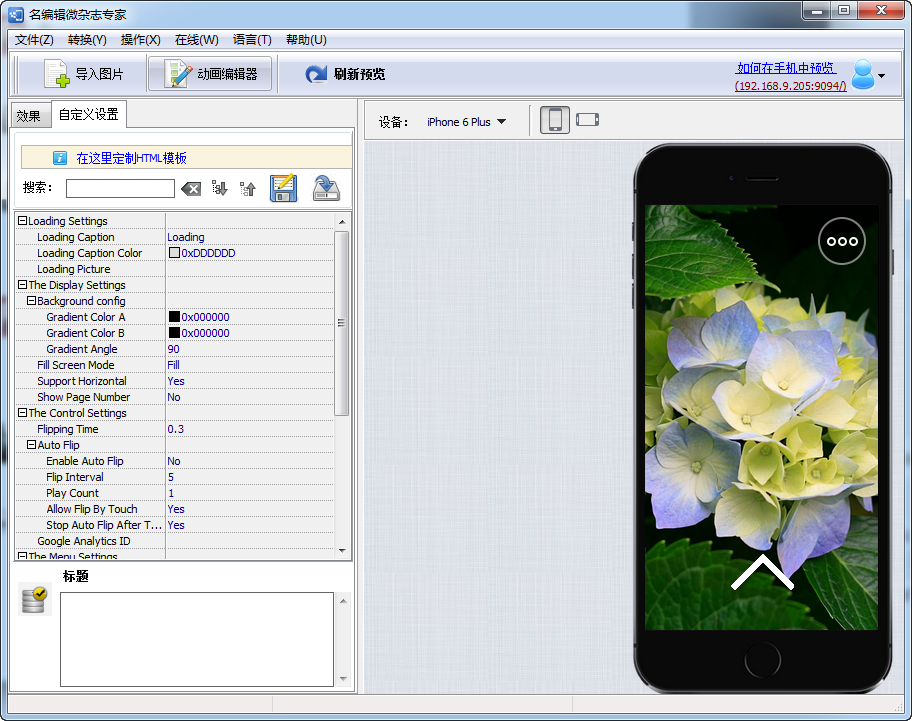This screenshot has width=912, height=721.
Task: Open the user account dropdown arrow
Action: 881,76
